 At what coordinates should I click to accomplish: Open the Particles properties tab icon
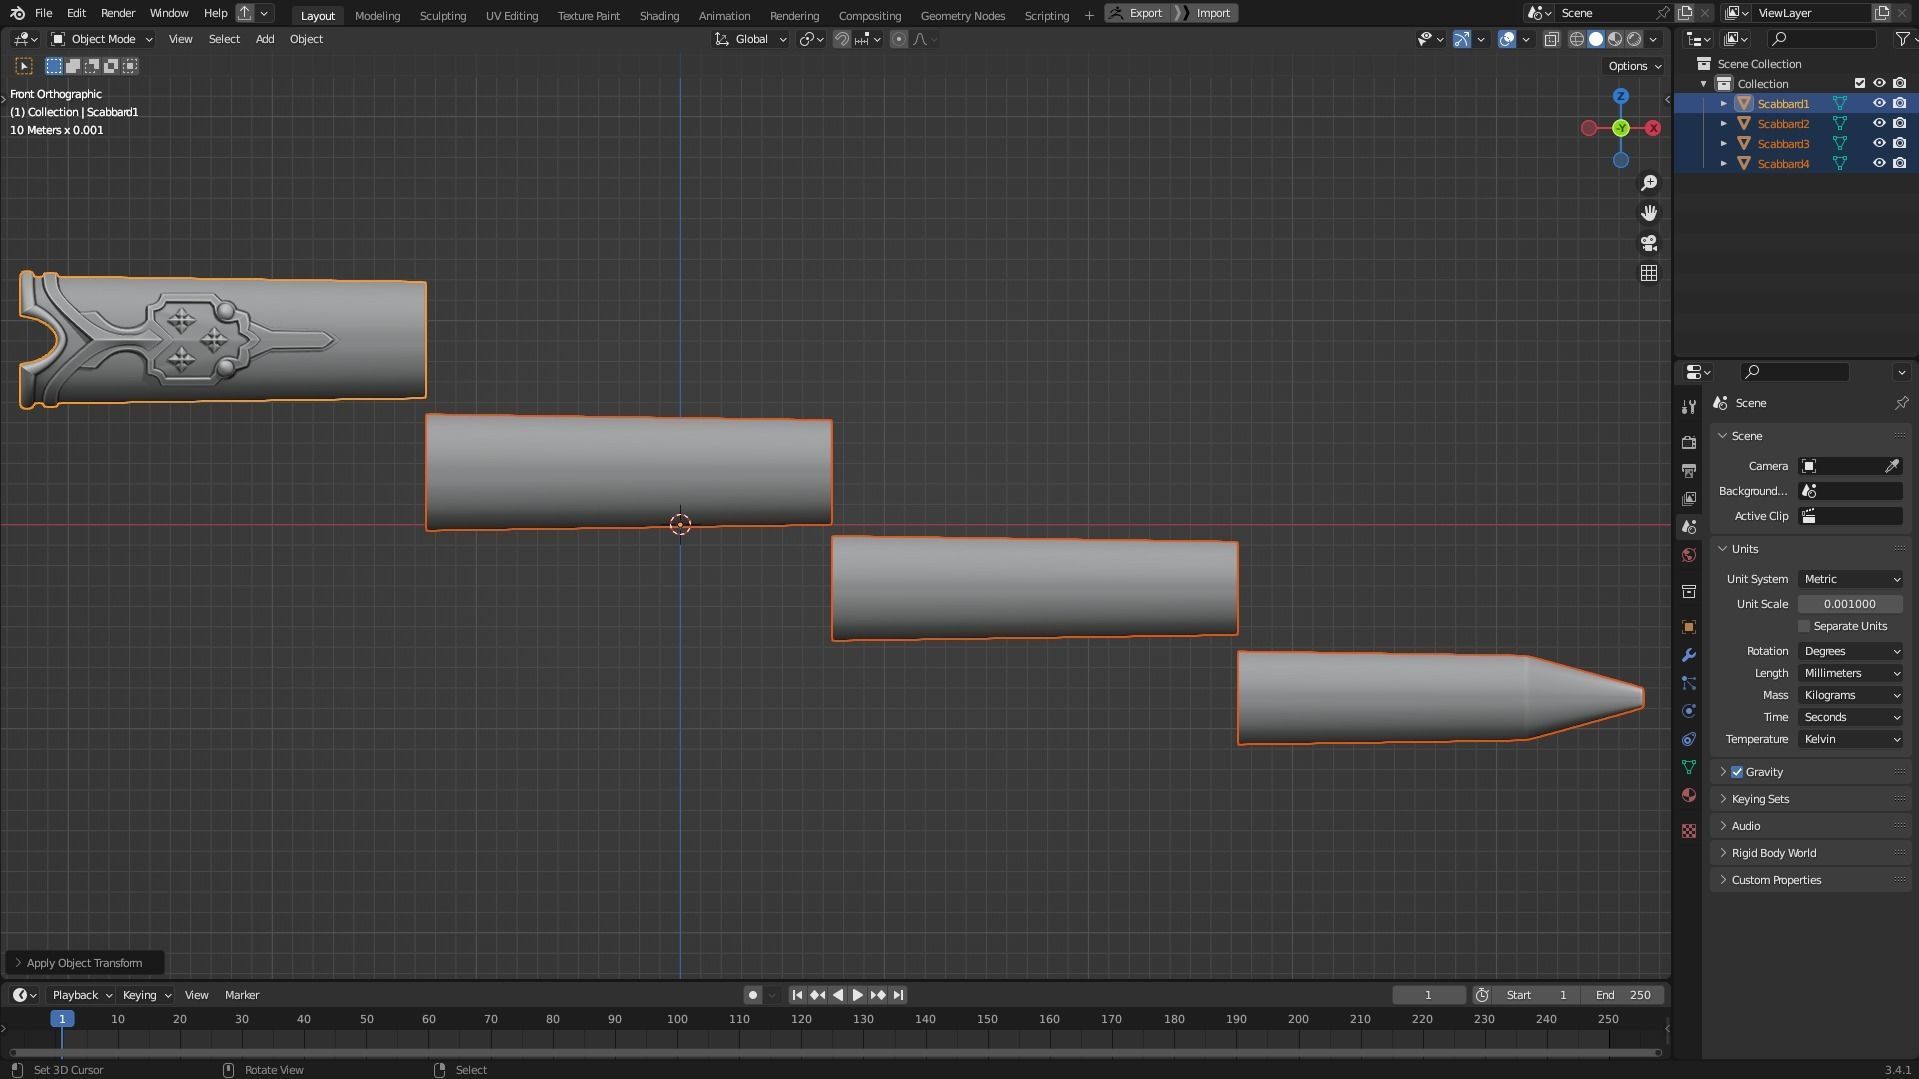tap(1689, 683)
